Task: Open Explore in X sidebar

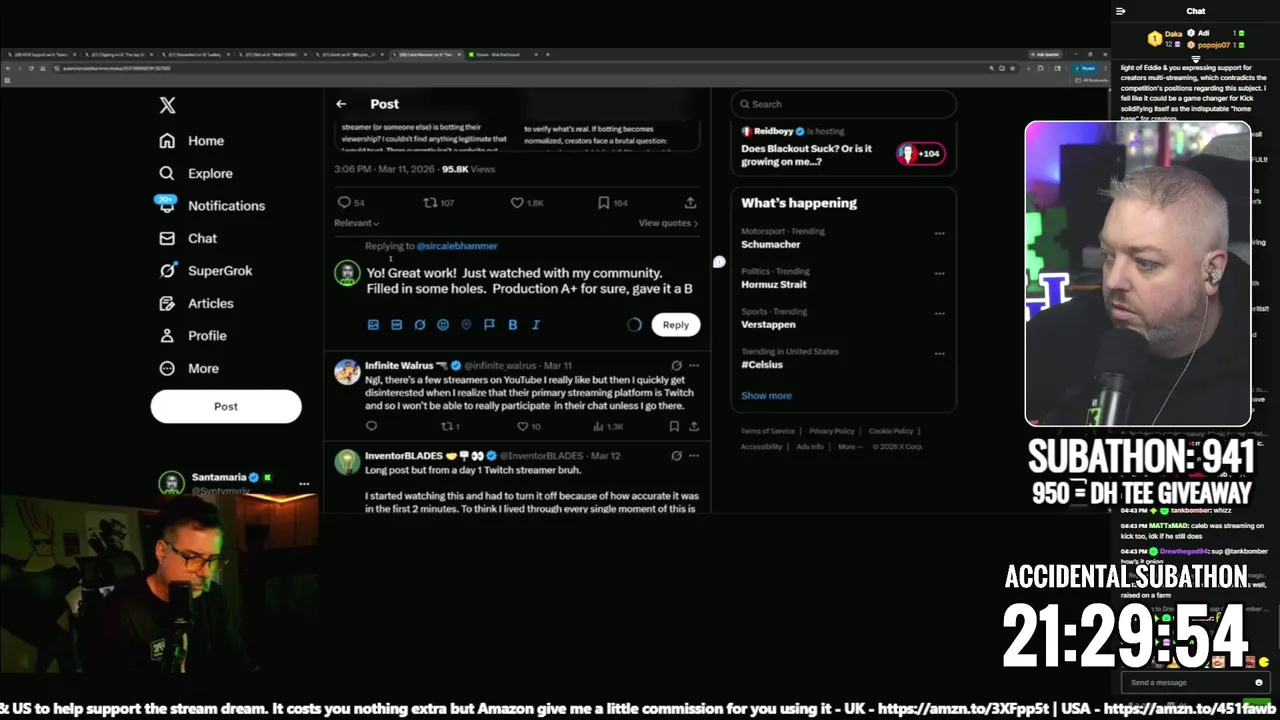Action: click(195, 173)
